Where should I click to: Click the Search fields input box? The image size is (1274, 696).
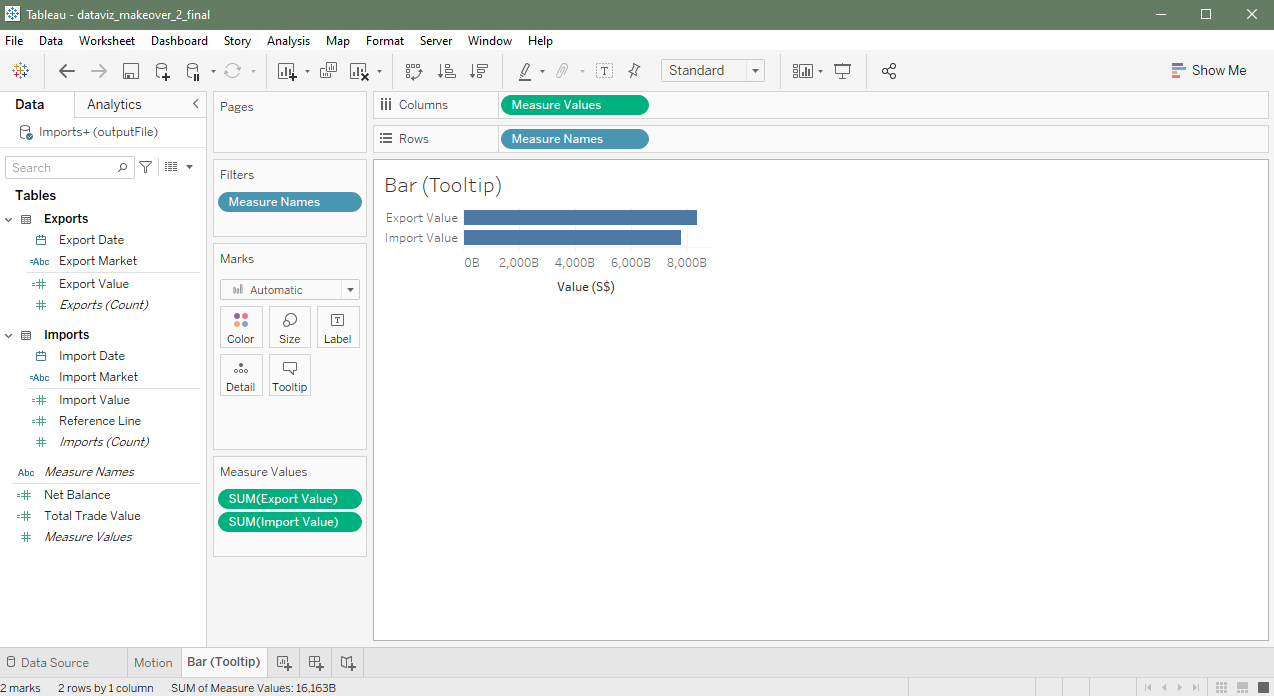point(62,168)
